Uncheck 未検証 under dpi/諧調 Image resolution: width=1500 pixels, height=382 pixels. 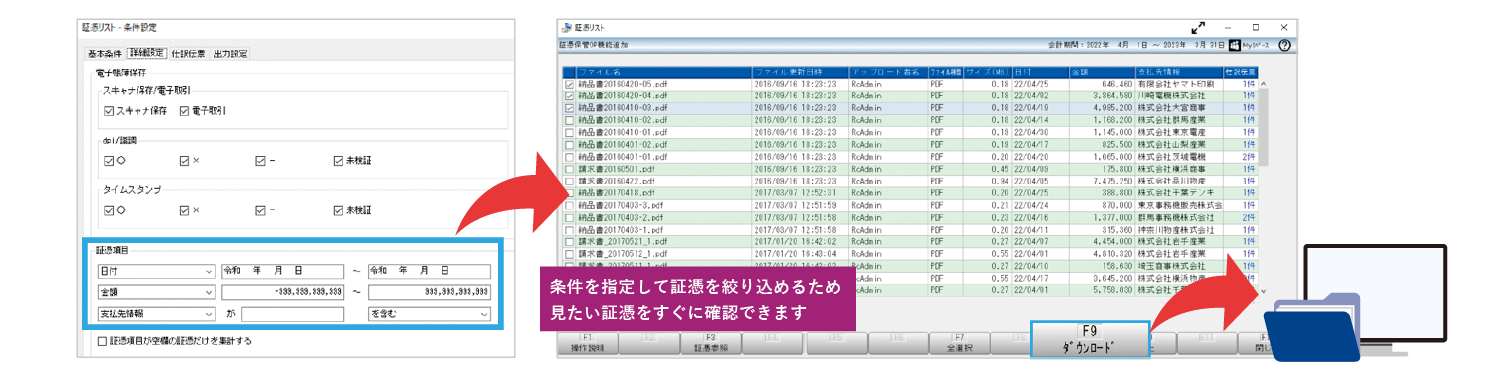(x=338, y=160)
